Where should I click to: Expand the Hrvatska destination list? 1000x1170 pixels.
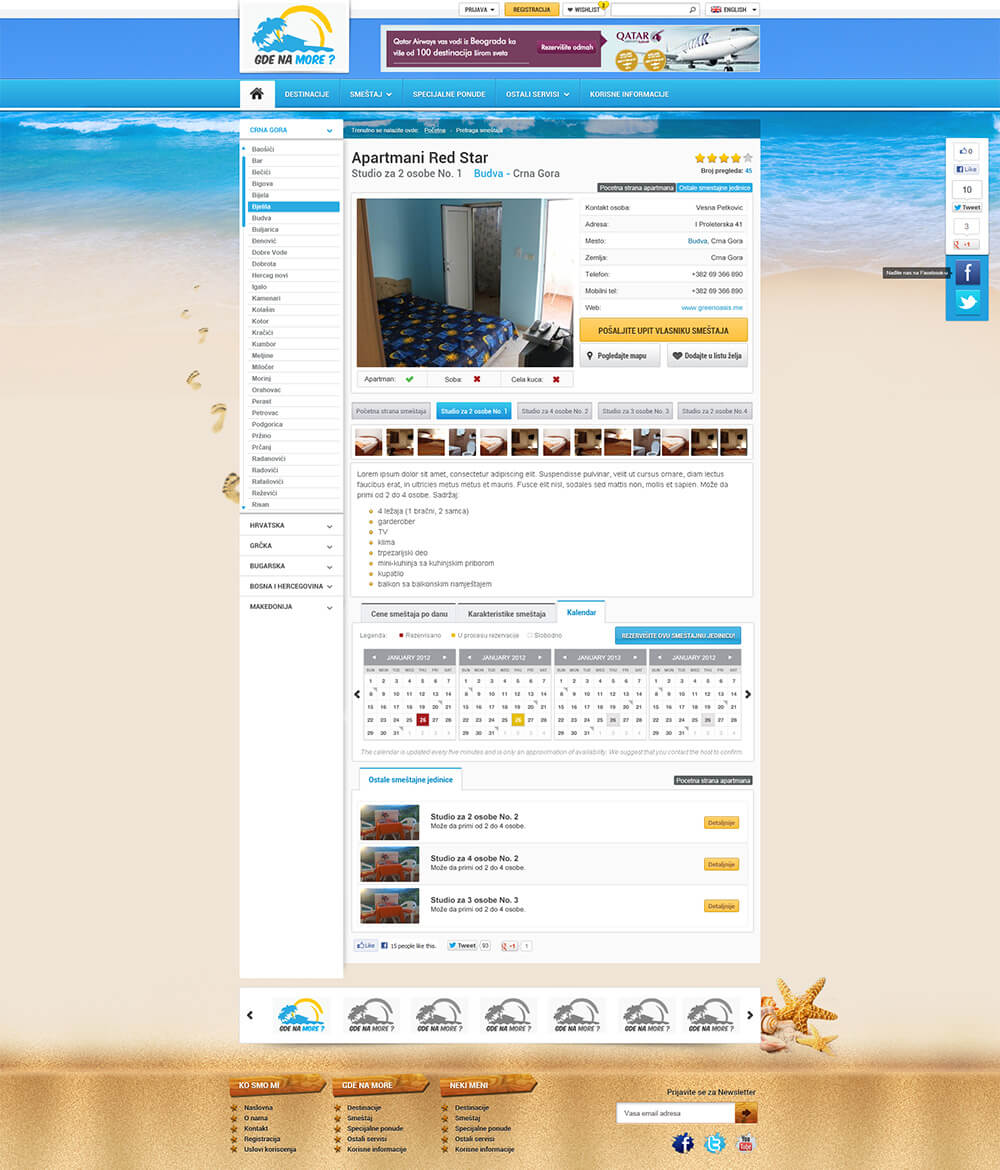pos(291,526)
